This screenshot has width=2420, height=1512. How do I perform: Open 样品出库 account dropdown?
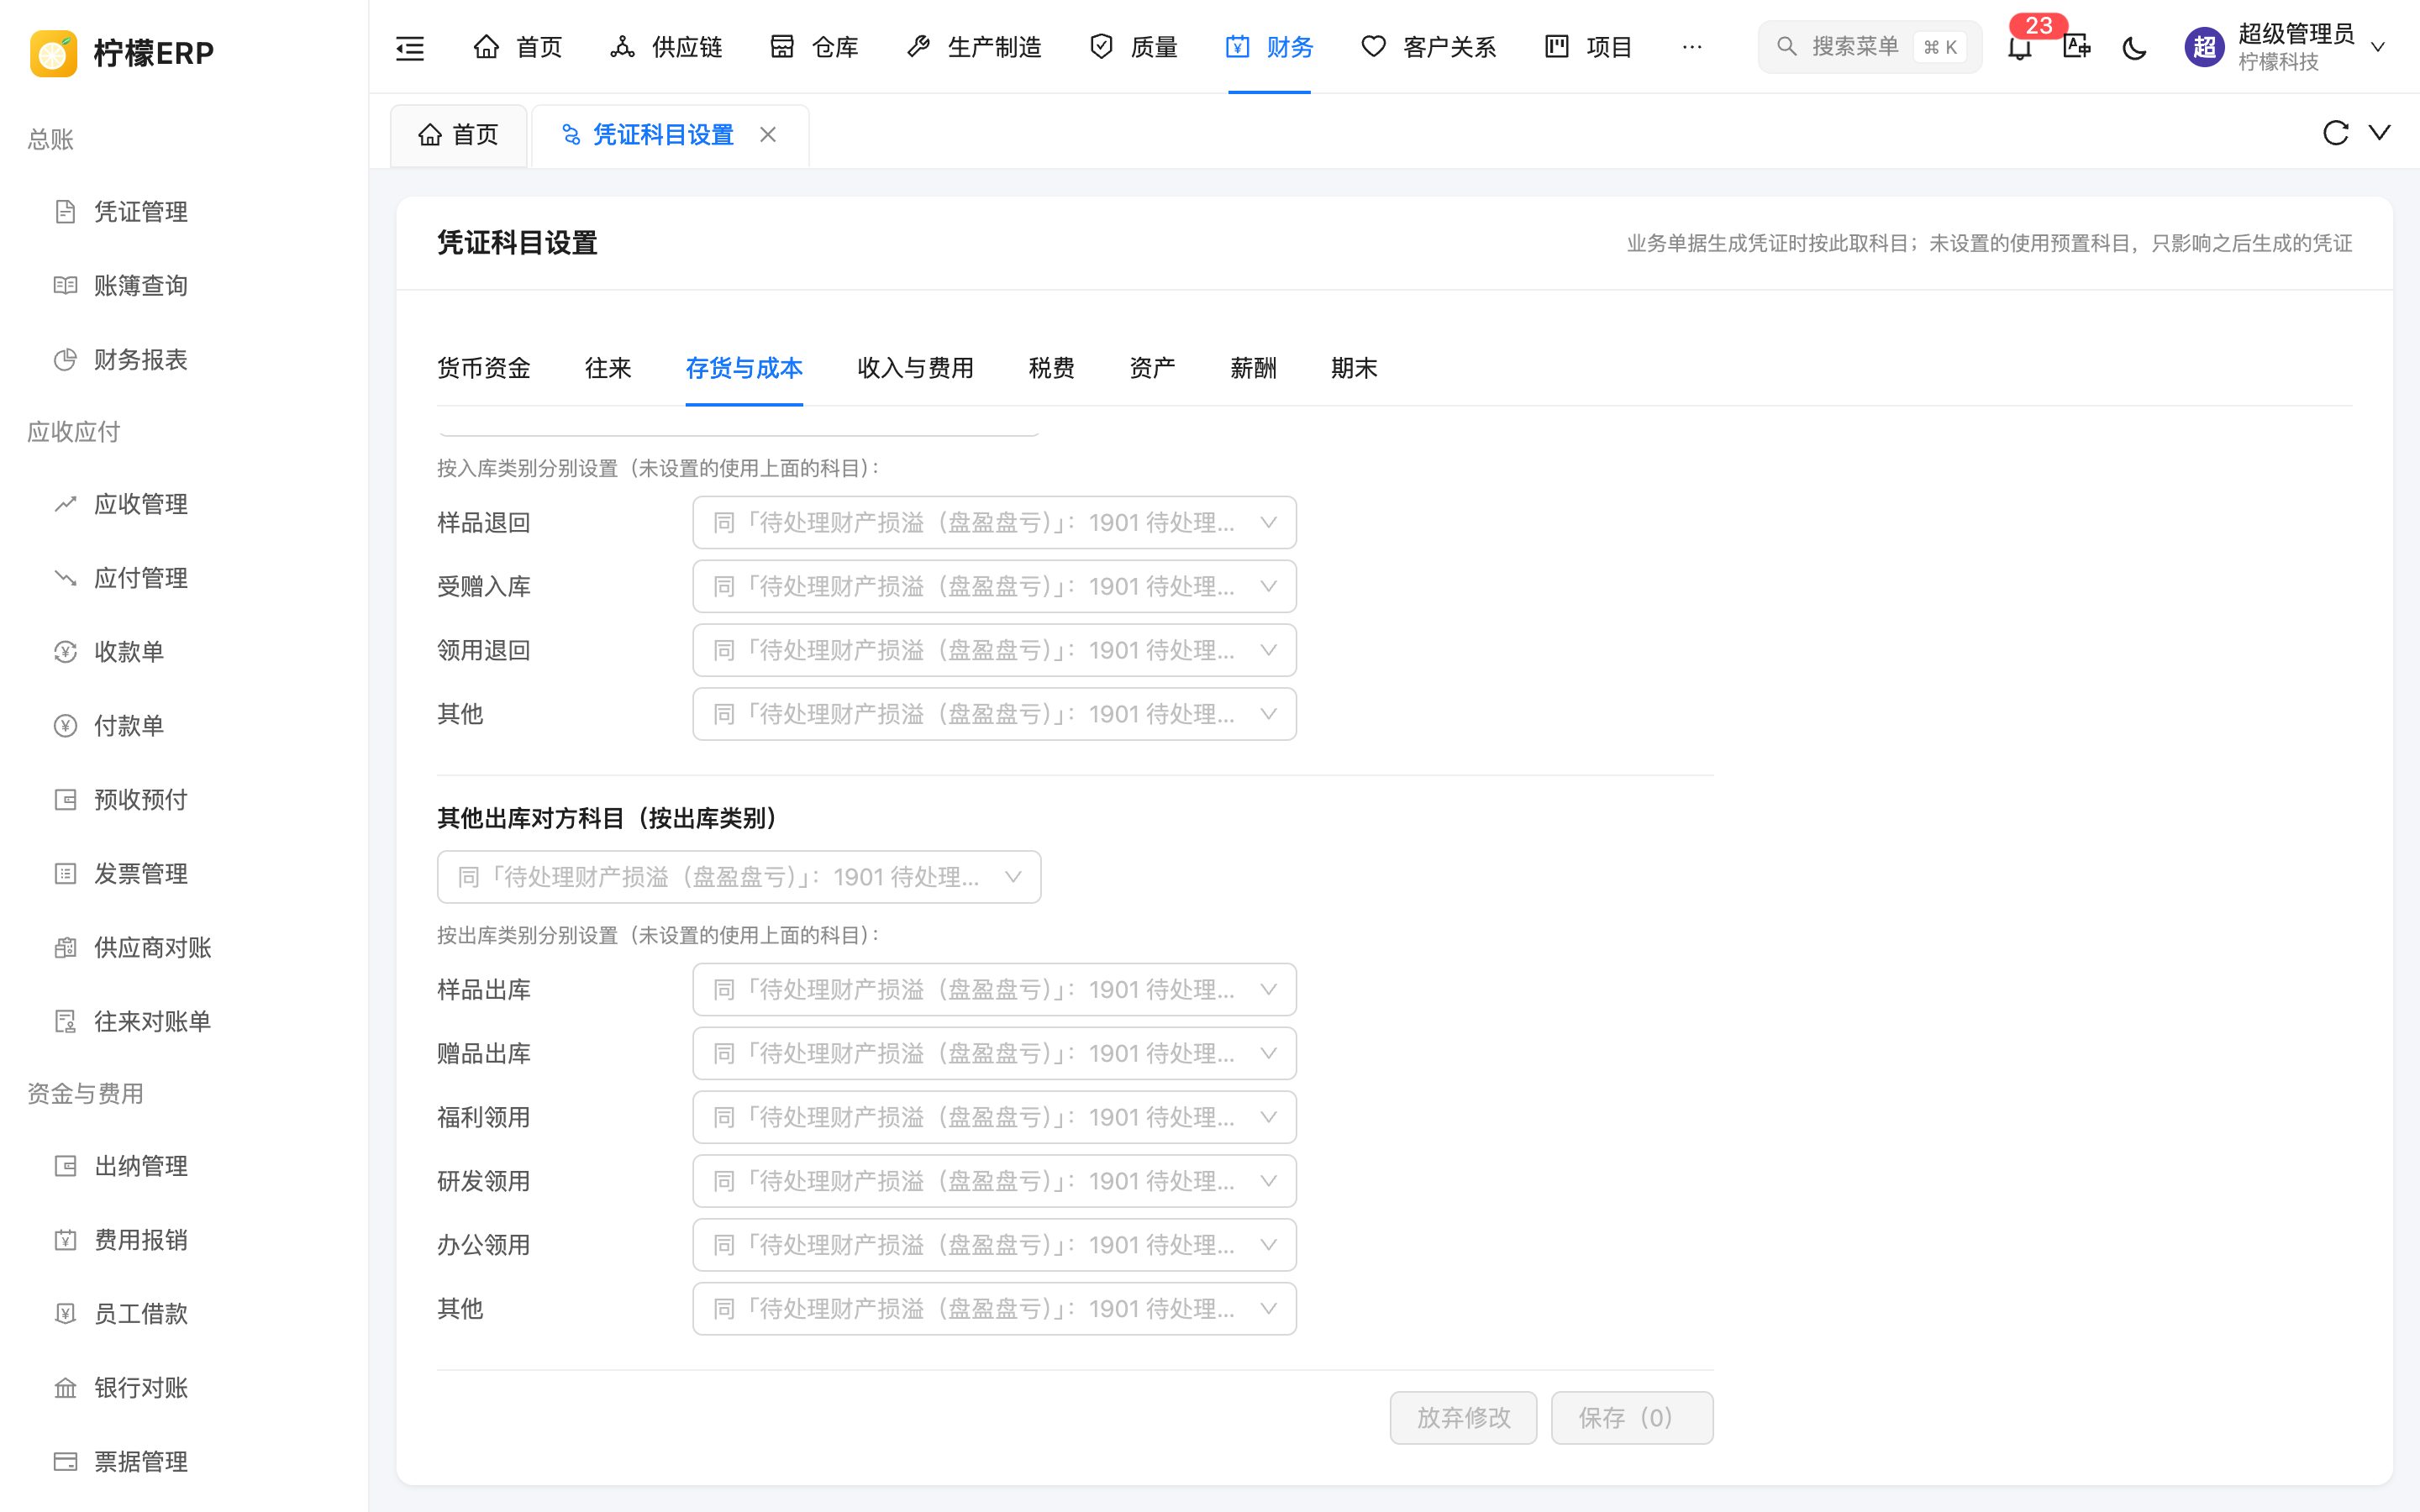[x=994, y=989]
